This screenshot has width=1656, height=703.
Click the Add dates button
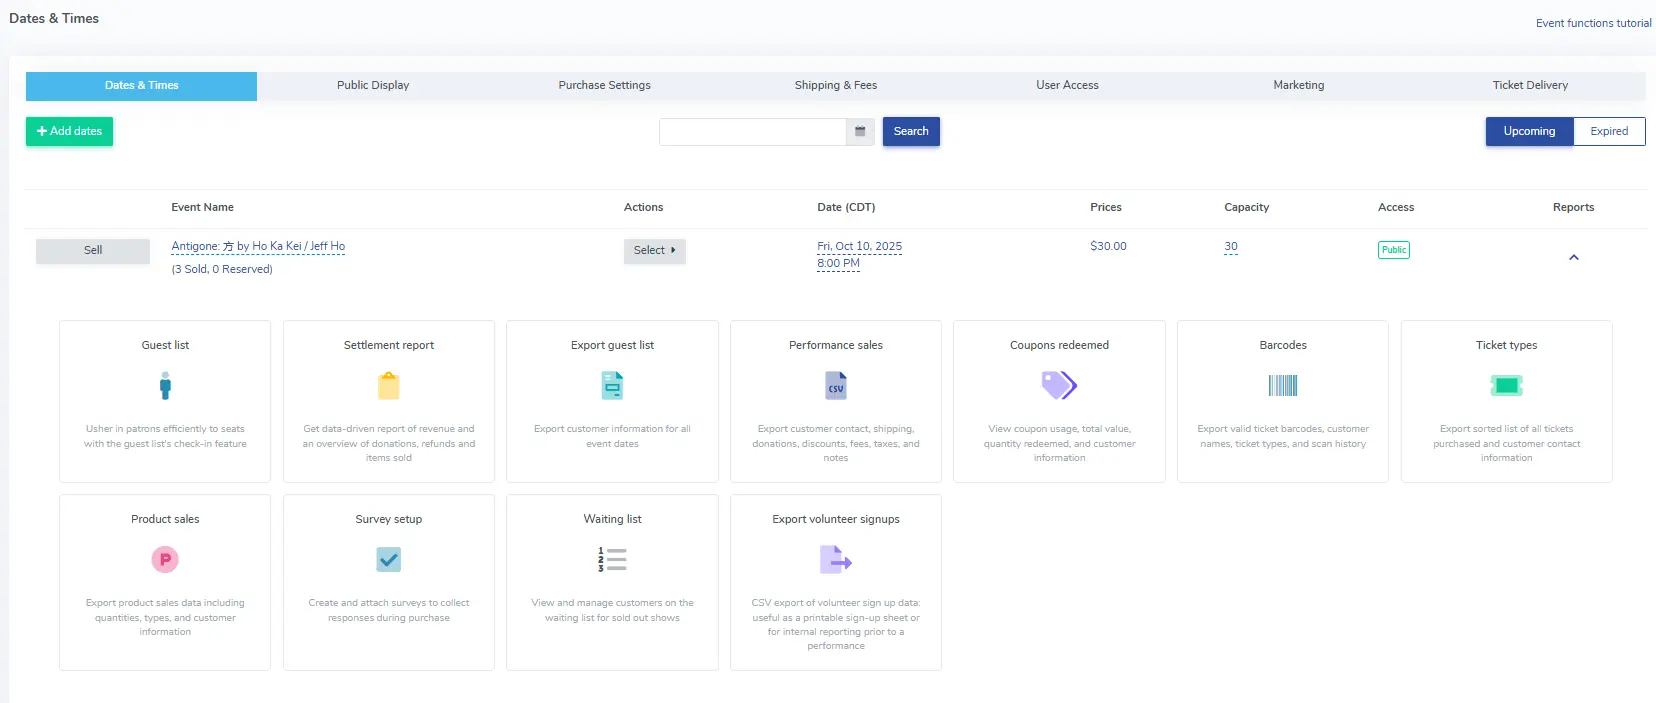[69, 131]
